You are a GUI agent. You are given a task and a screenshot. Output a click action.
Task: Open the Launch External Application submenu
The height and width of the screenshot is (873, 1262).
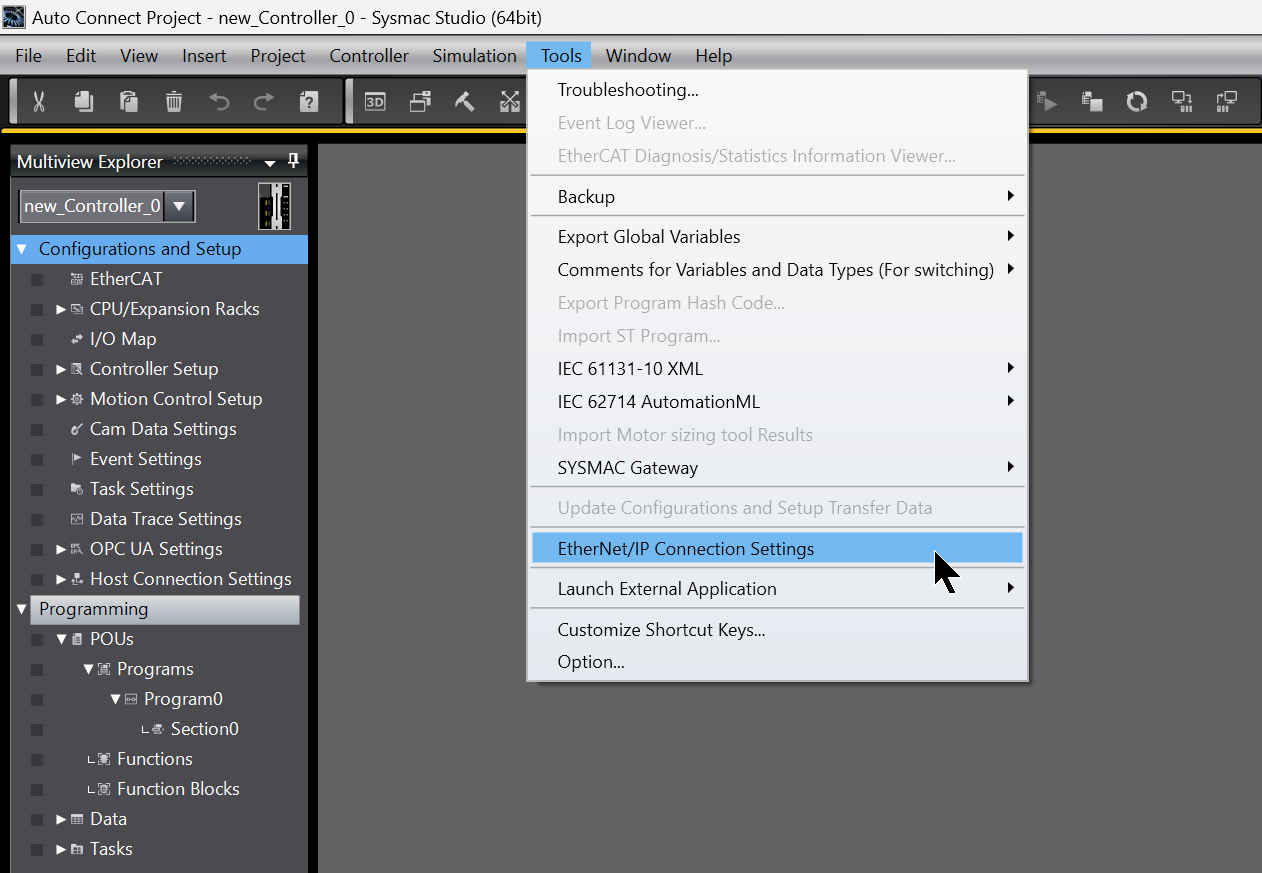(777, 589)
